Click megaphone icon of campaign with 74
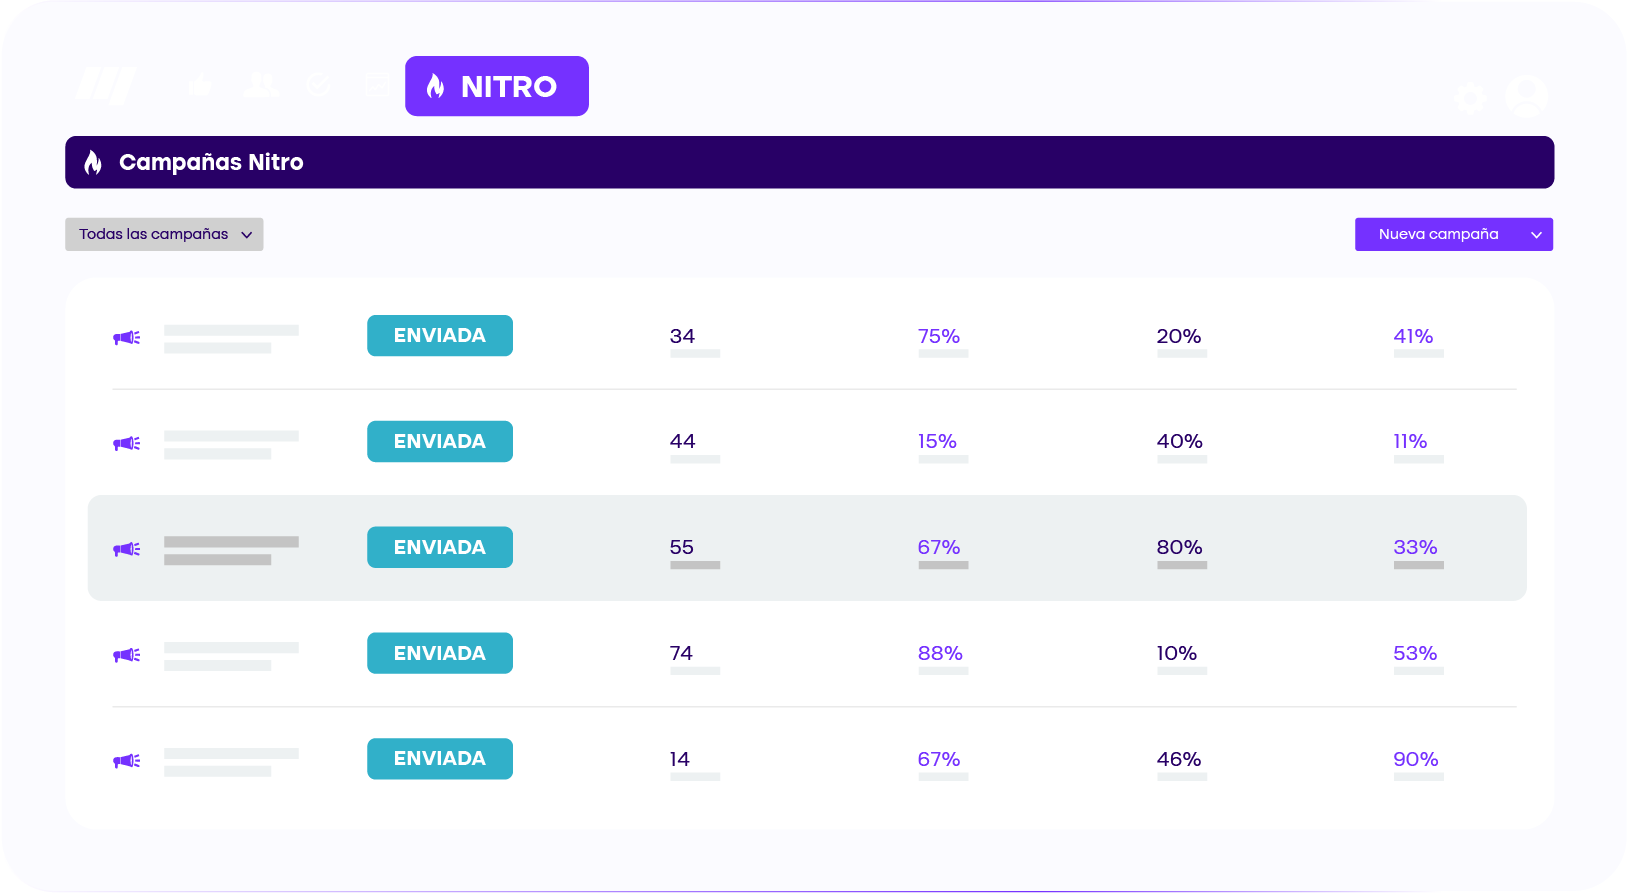This screenshot has height=893, width=1628. pyautogui.click(x=127, y=655)
